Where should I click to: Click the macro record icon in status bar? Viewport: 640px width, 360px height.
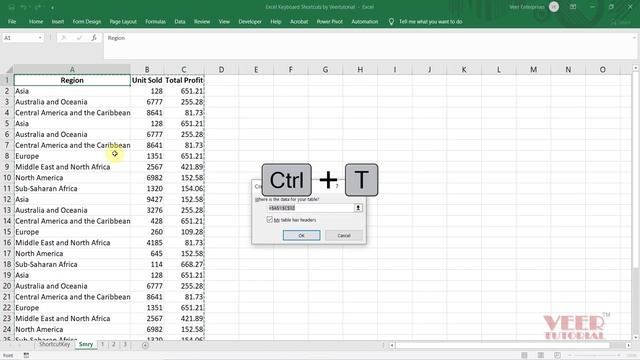click(x=26, y=356)
